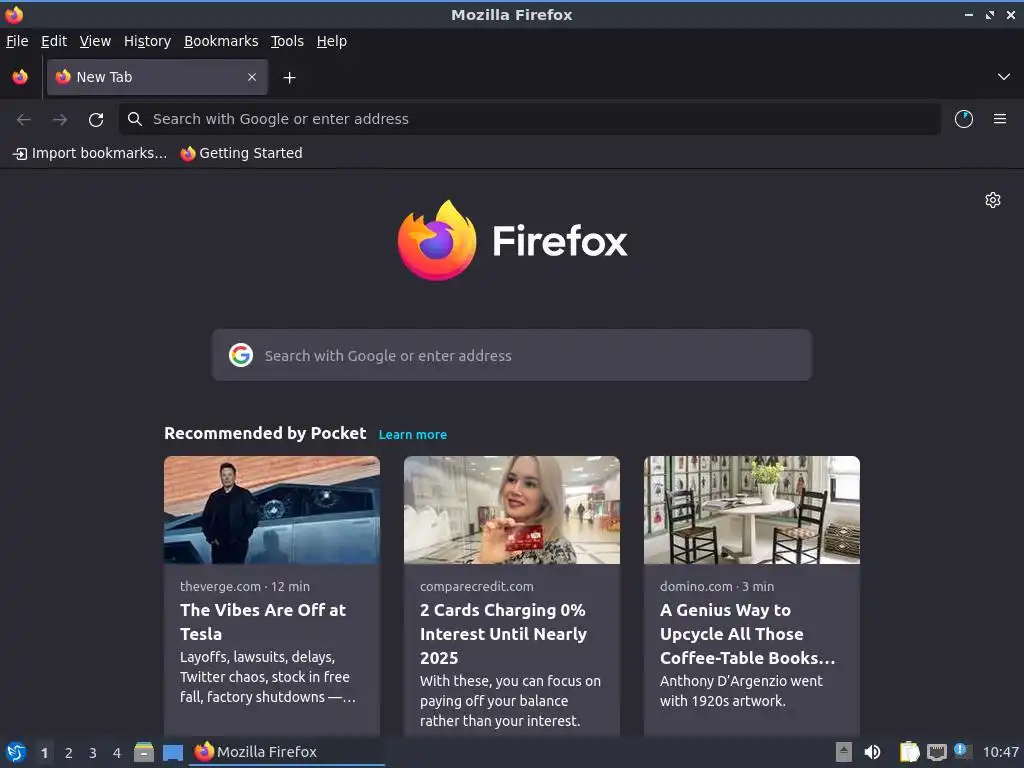Open 2 Cards Charging 0% Interest headline
Viewport: 1024px width, 768px height.
[x=504, y=633]
